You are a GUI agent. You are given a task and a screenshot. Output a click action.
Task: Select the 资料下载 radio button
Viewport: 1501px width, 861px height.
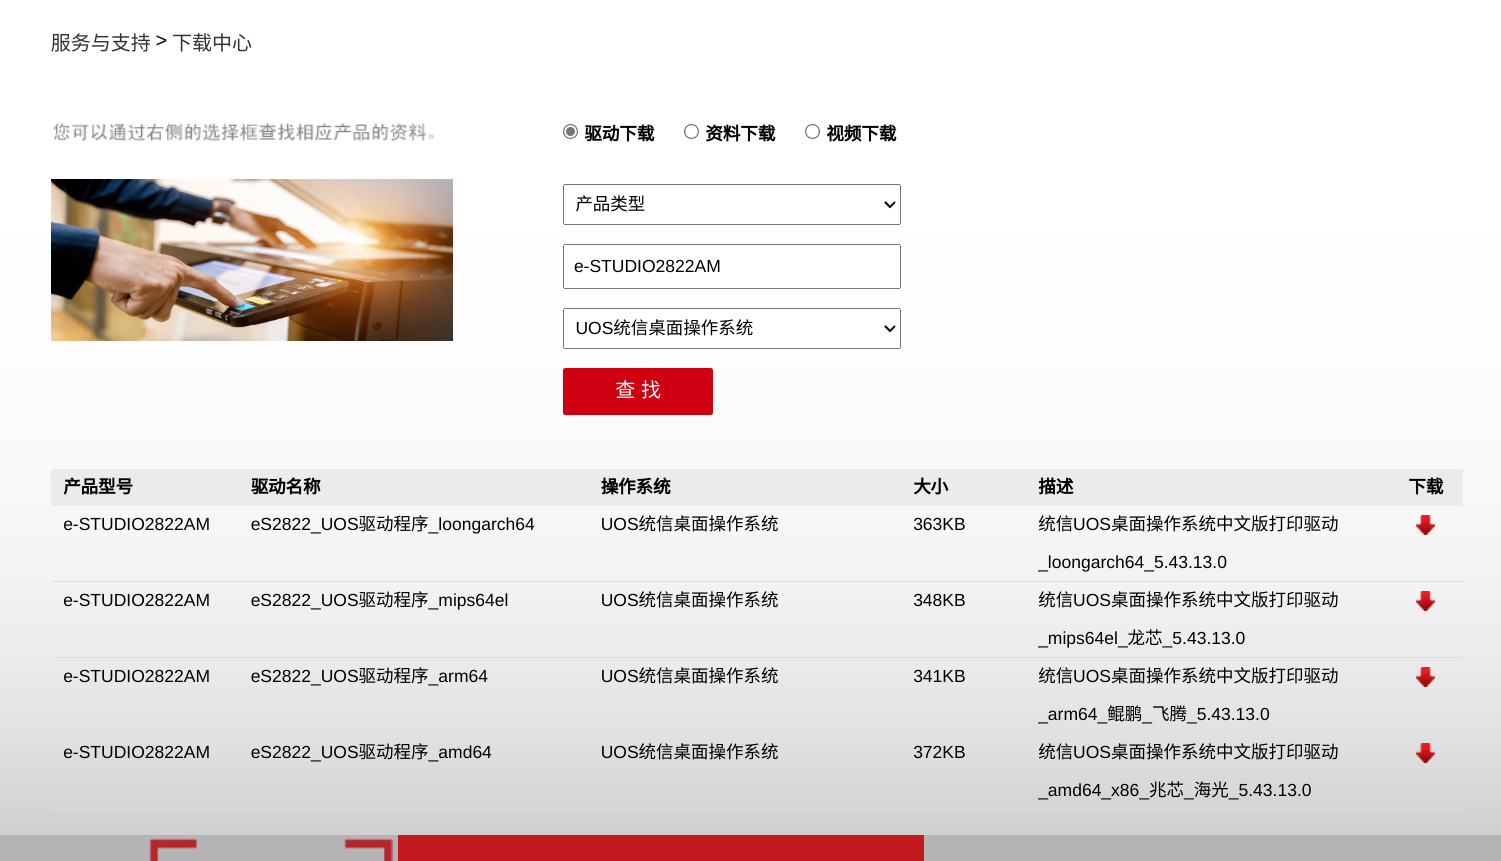click(691, 132)
